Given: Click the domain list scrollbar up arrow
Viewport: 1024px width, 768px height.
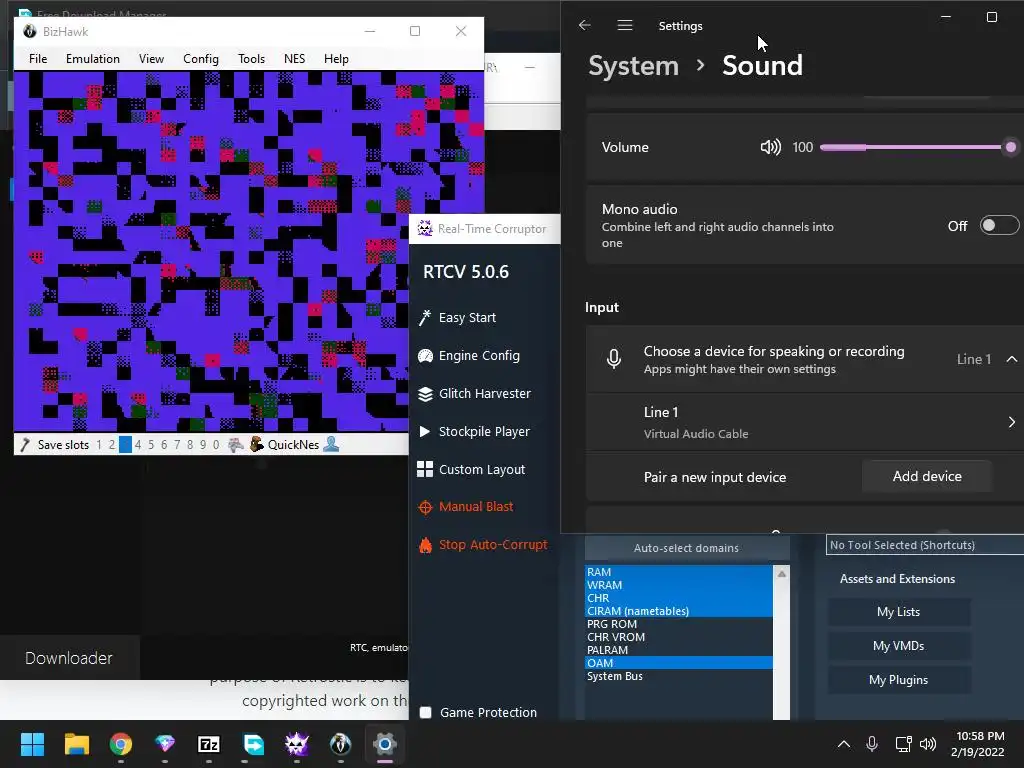Looking at the screenshot, I should coord(781,573).
